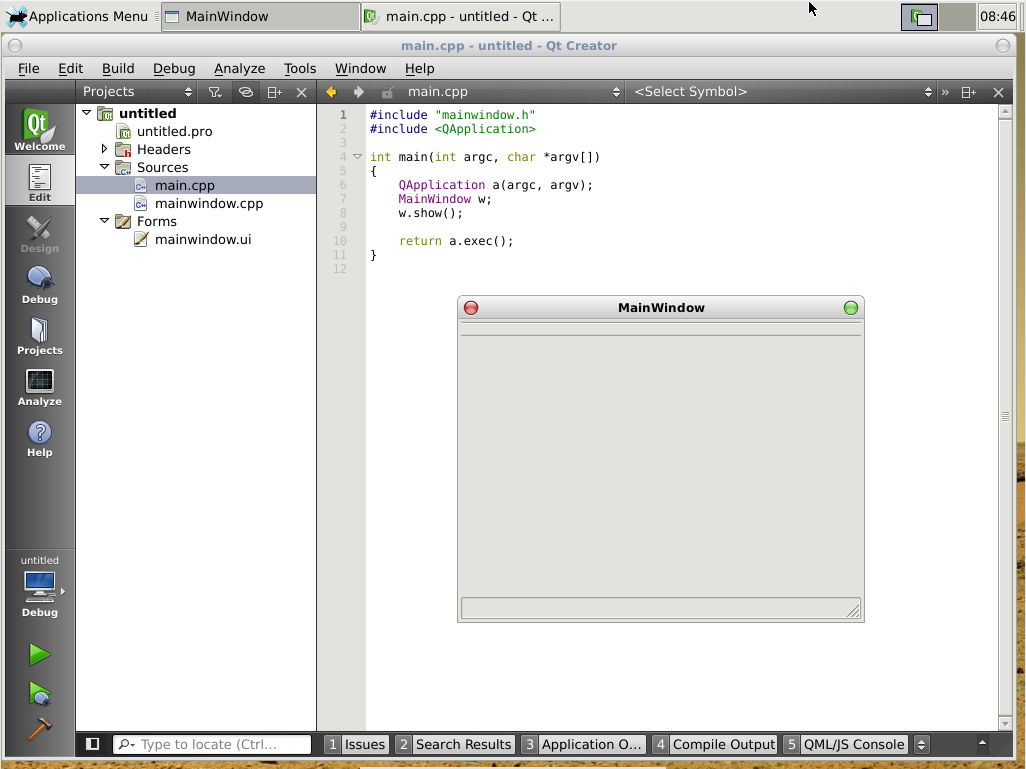Image resolution: width=1026 pixels, height=769 pixels.
Task: Open the Welcome mode
Action: click(x=39, y=129)
